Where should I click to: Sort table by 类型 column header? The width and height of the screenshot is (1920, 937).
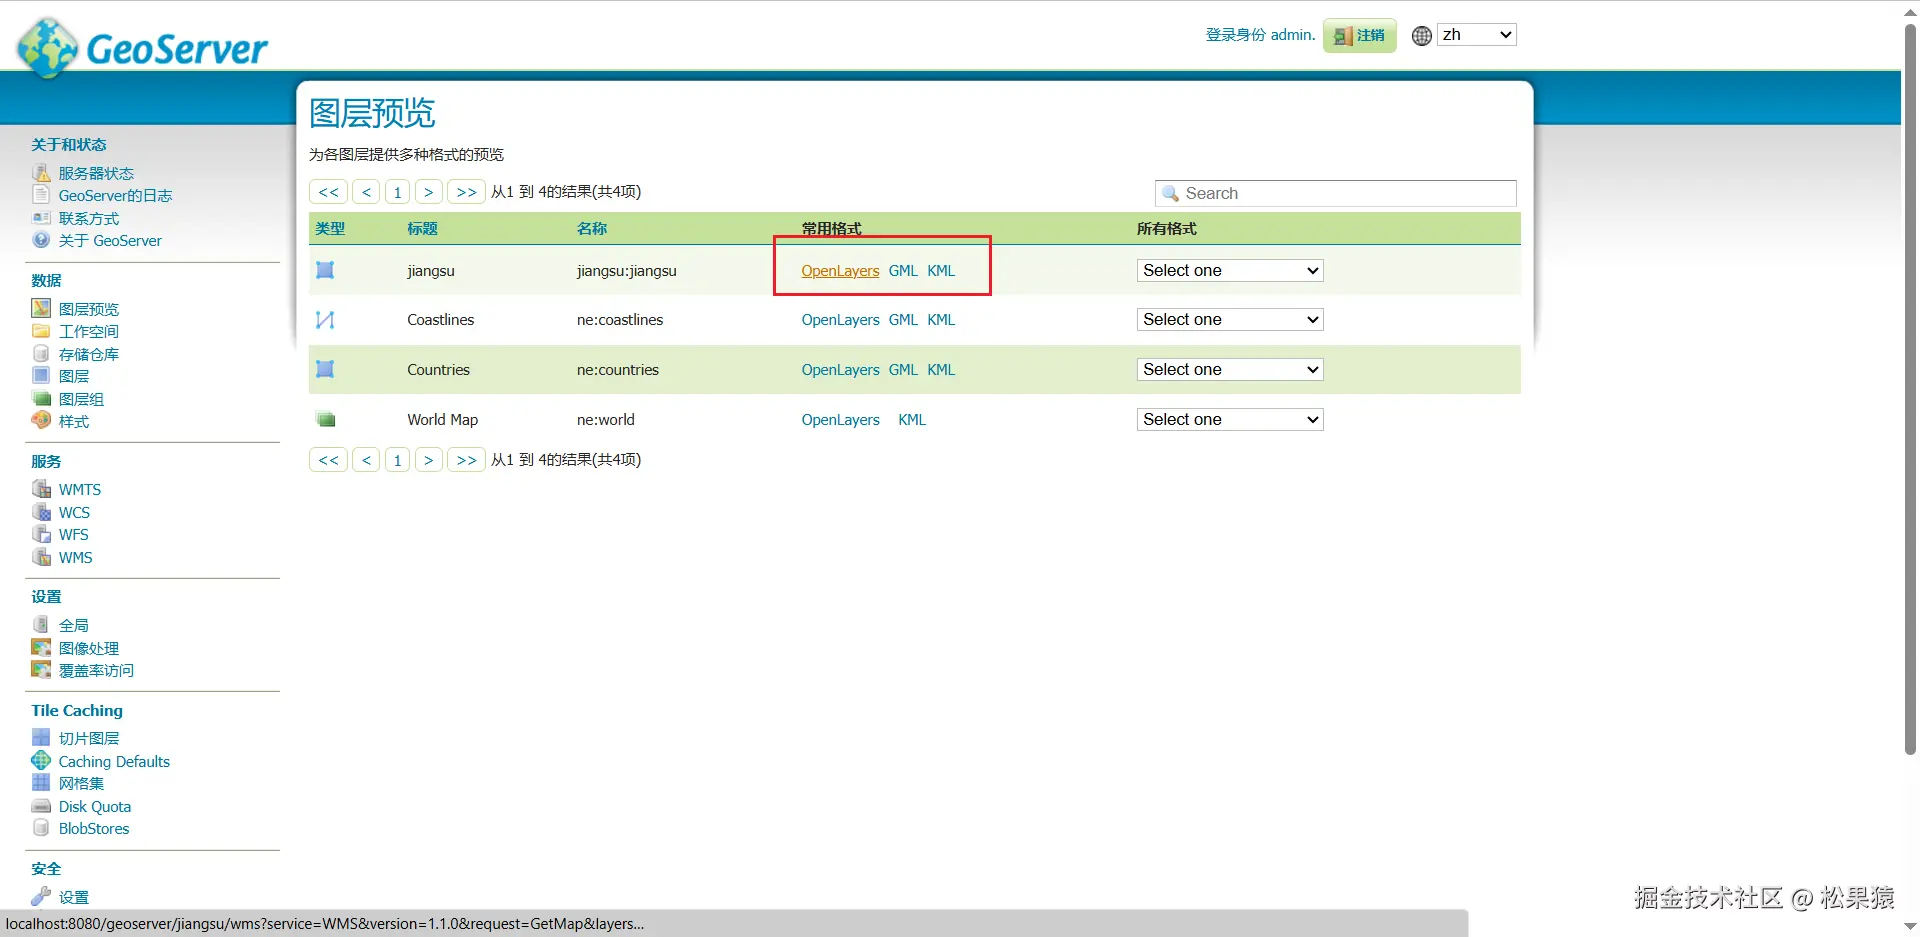point(330,229)
